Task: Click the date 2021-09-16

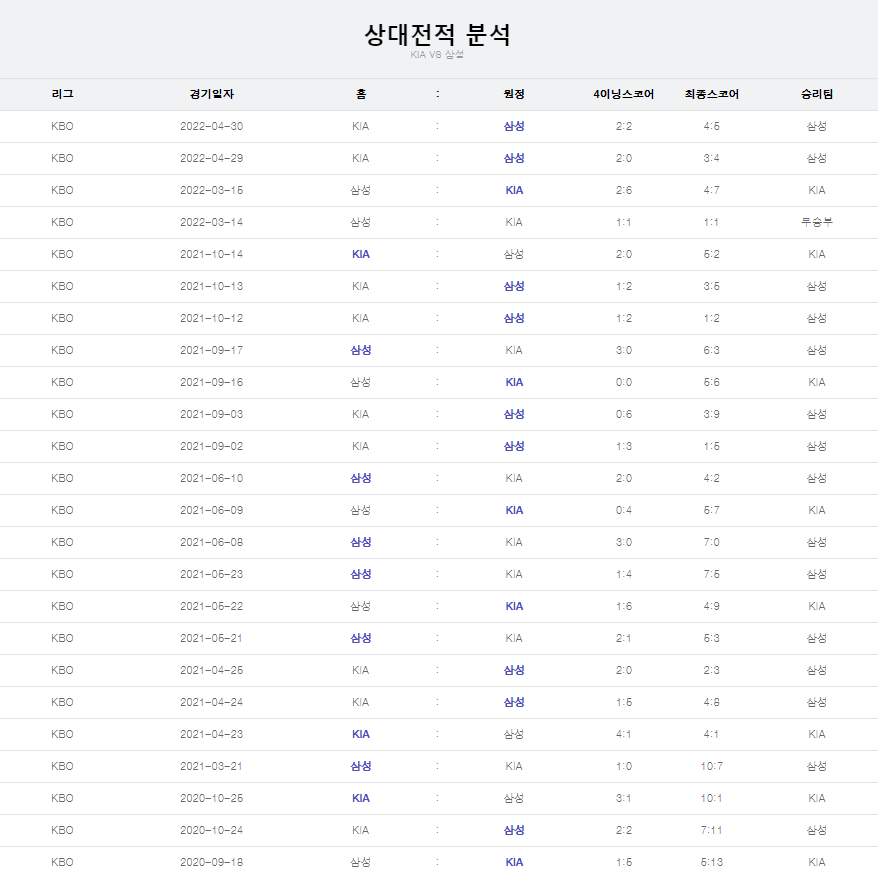Action: click(212, 382)
